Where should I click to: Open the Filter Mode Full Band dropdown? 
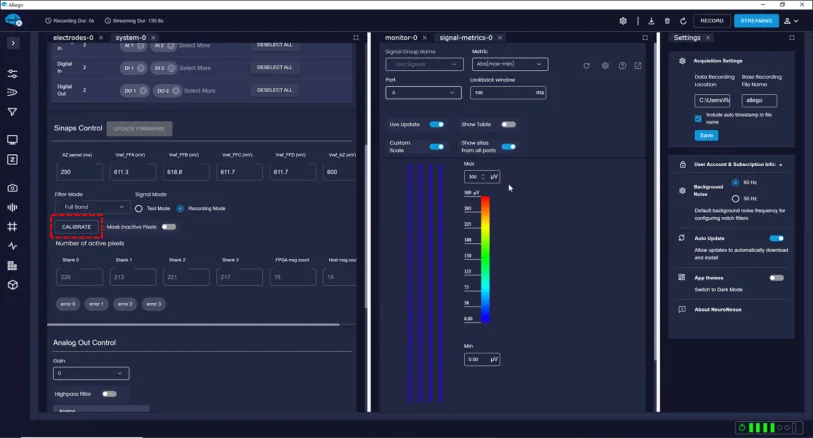[93, 207]
